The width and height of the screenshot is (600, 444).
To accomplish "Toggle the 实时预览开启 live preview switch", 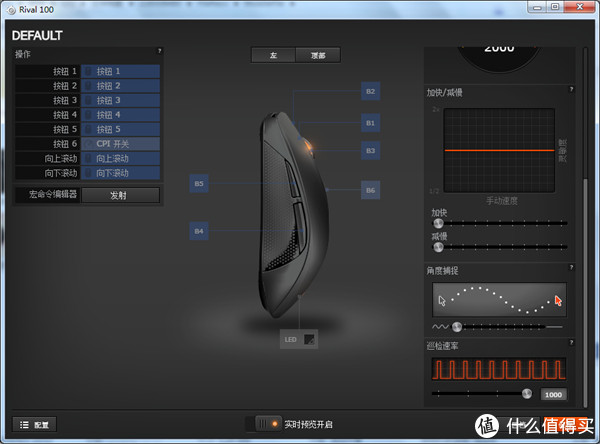I will tap(264, 424).
